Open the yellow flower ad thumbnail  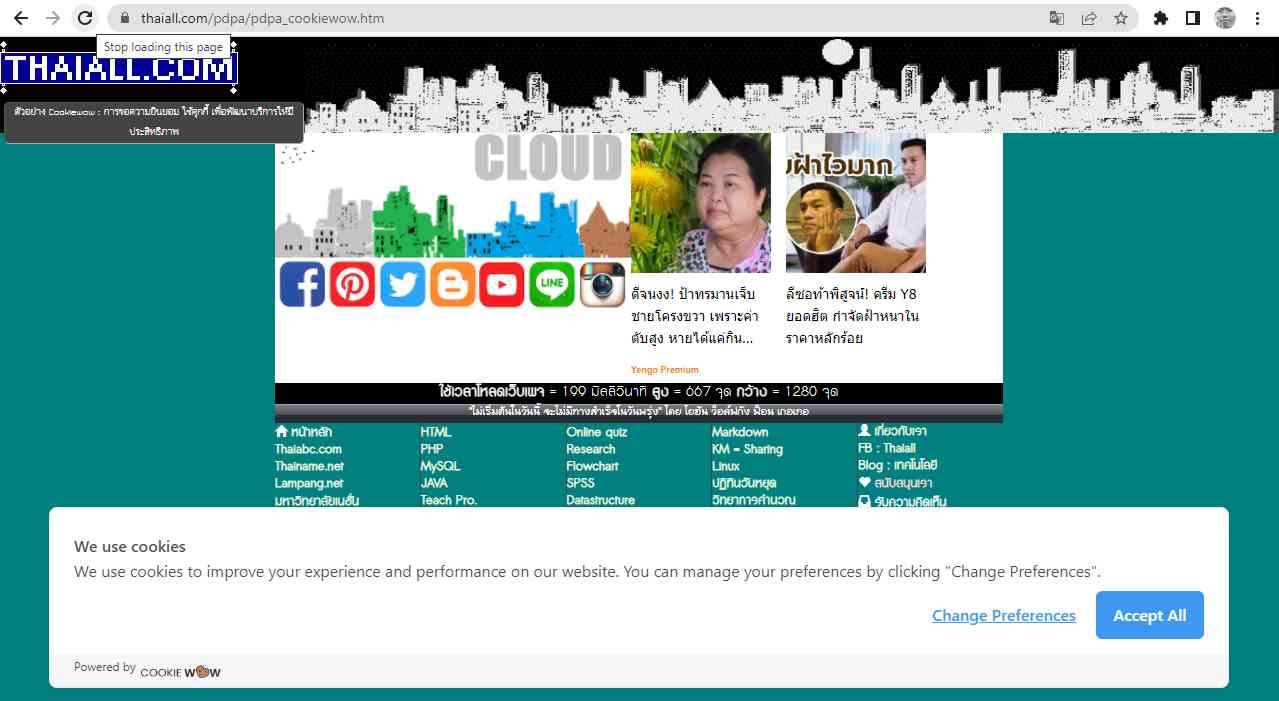pyautogui.click(x=700, y=203)
